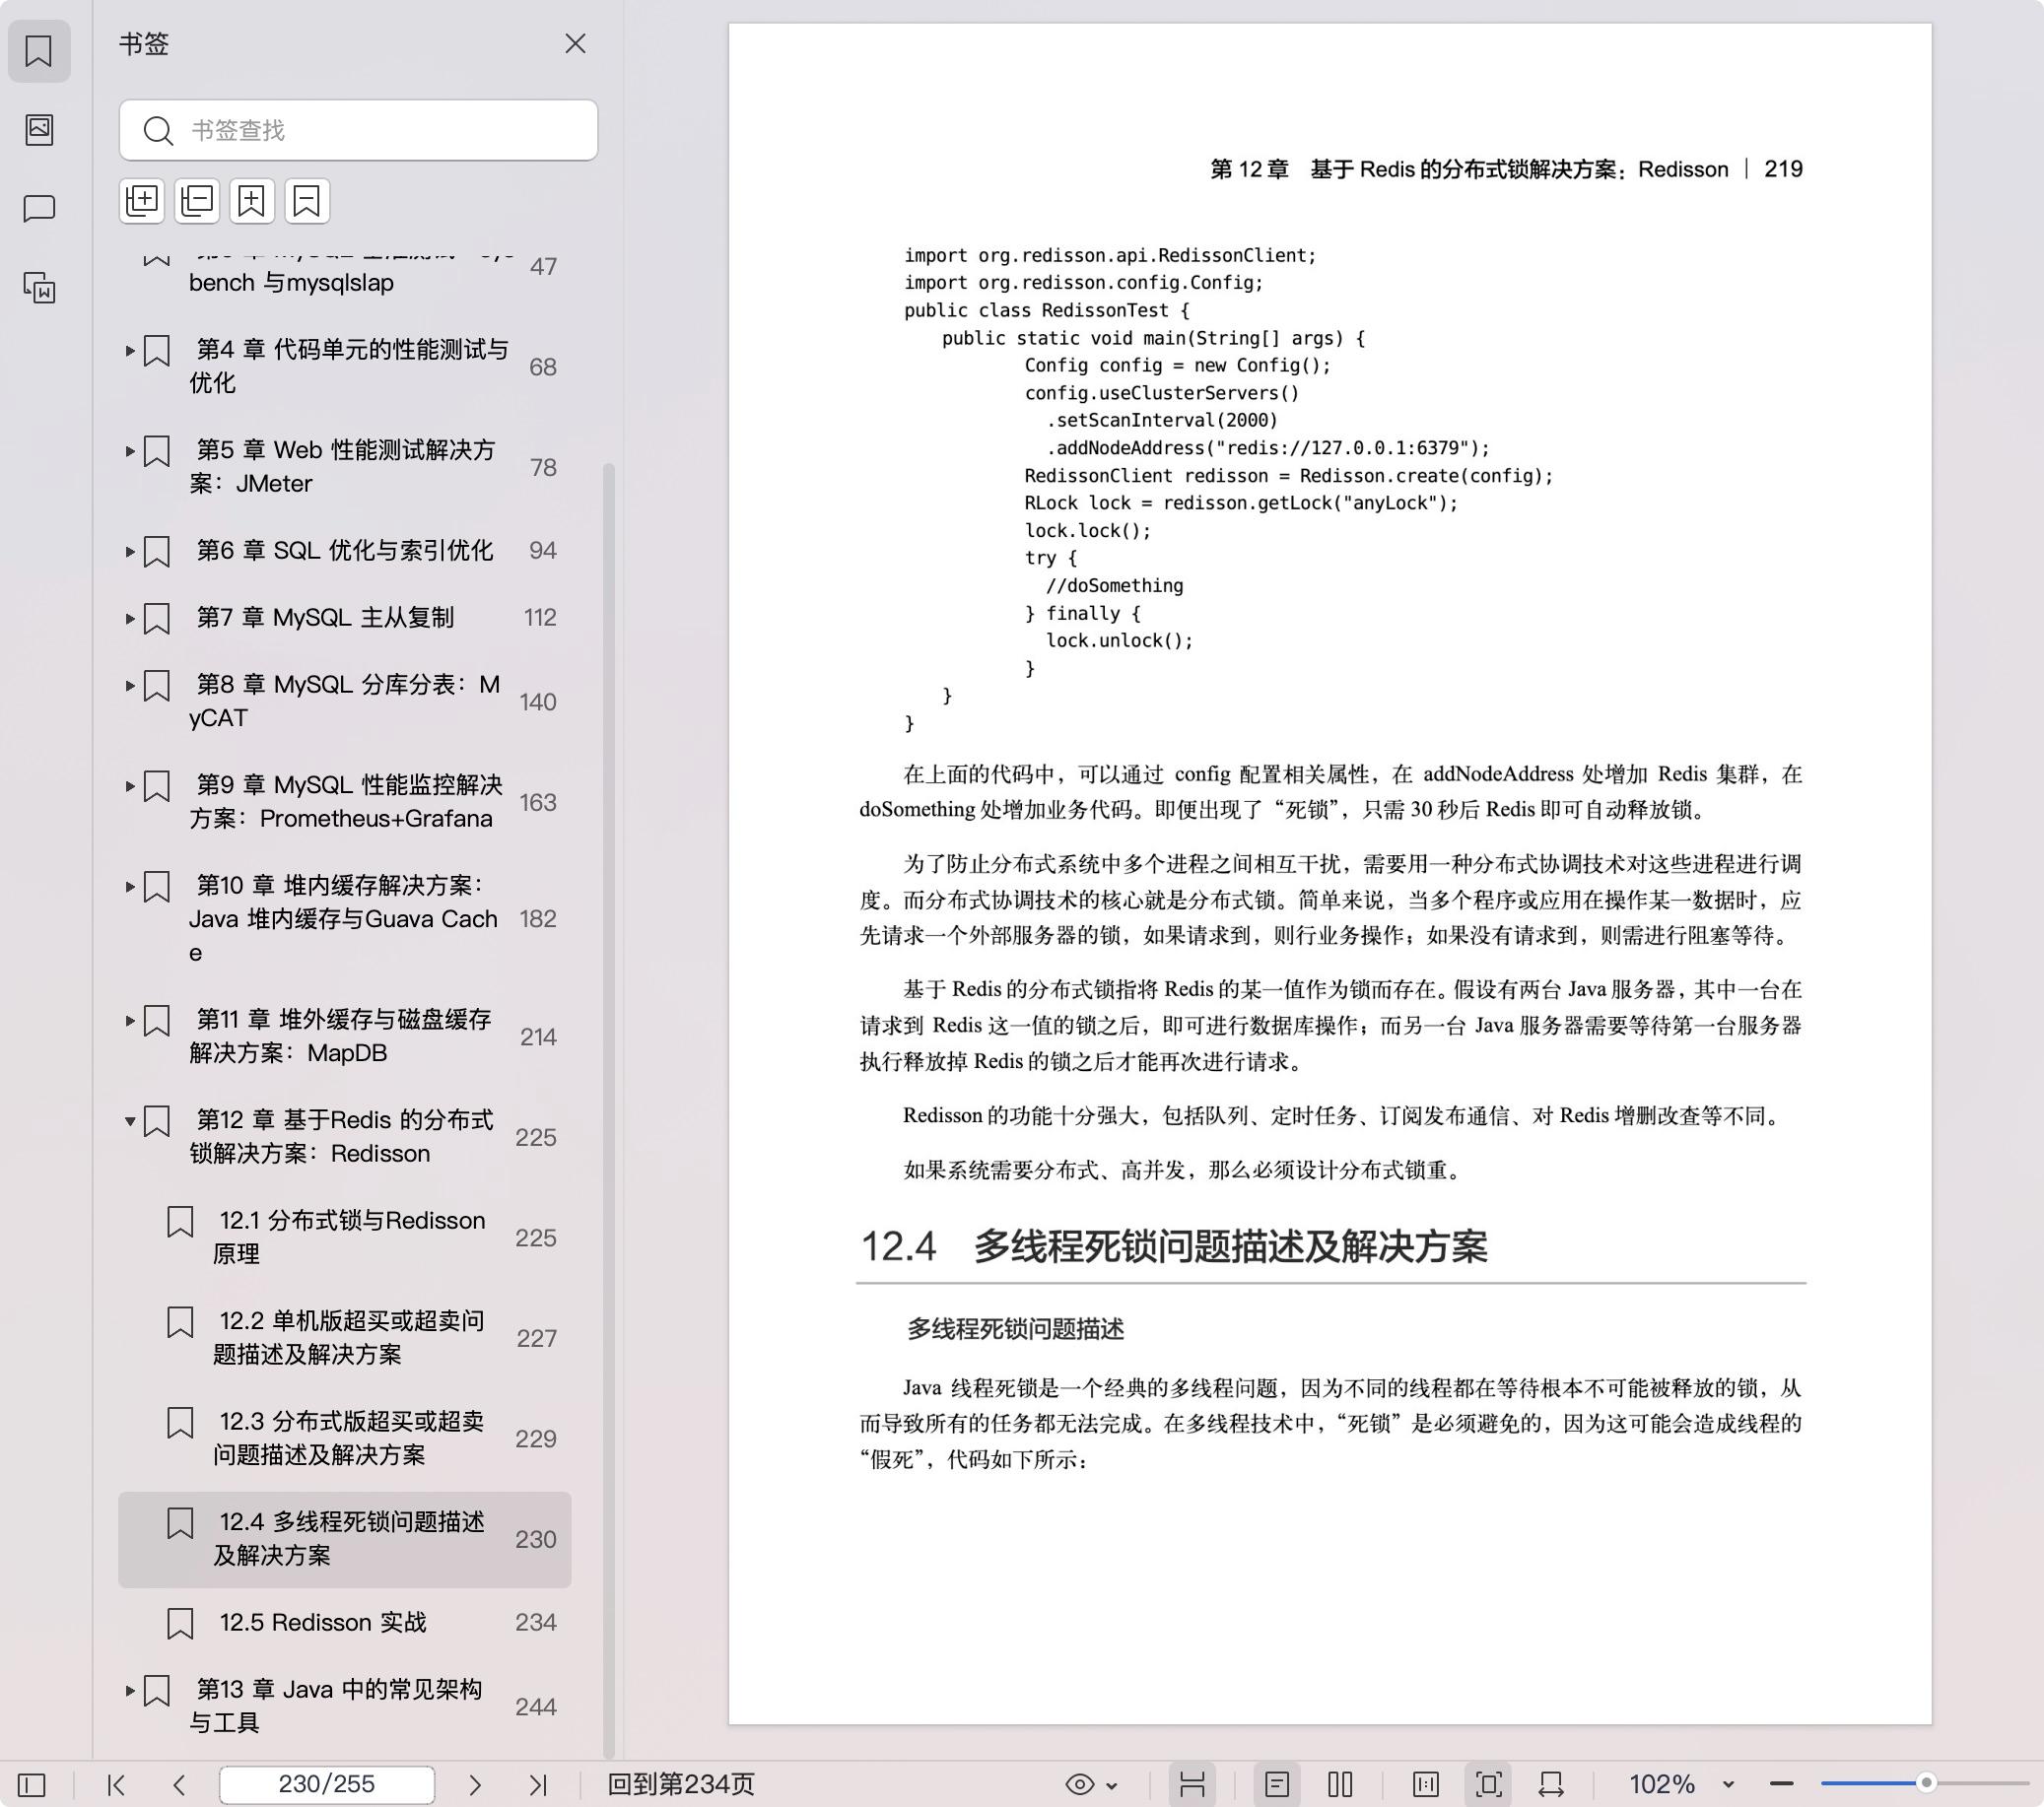
Task: Toggle the sidebar visibility button
Action: click(x=32, y=1784)
